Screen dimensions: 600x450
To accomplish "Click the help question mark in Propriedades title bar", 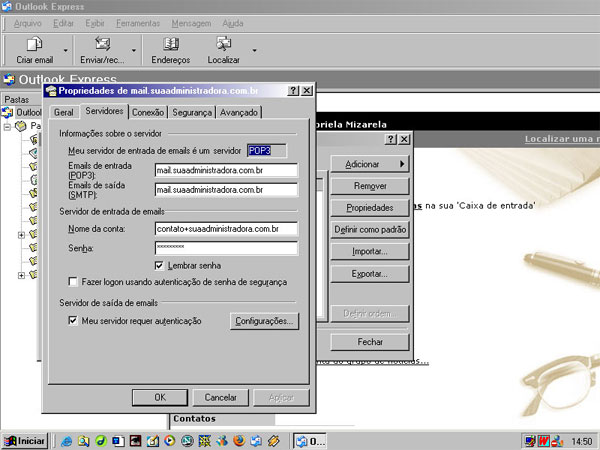I will click(294, 90).
